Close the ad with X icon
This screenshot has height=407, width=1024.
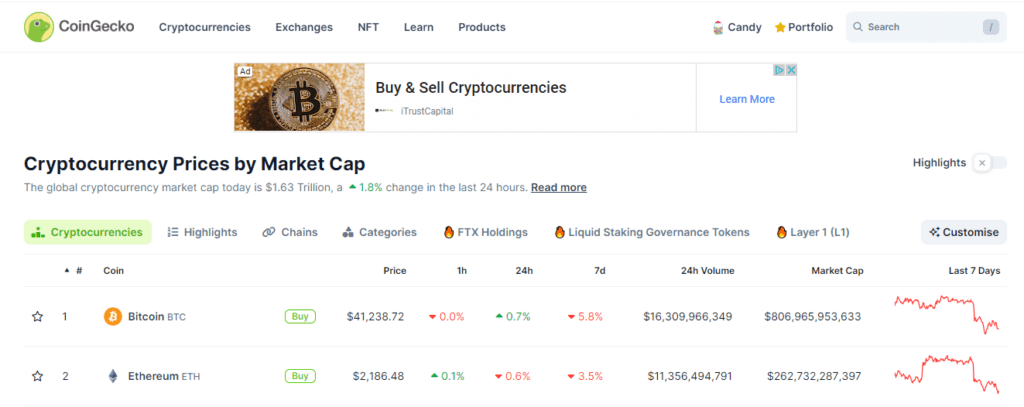pyautogui.click(x=790, y=70)
